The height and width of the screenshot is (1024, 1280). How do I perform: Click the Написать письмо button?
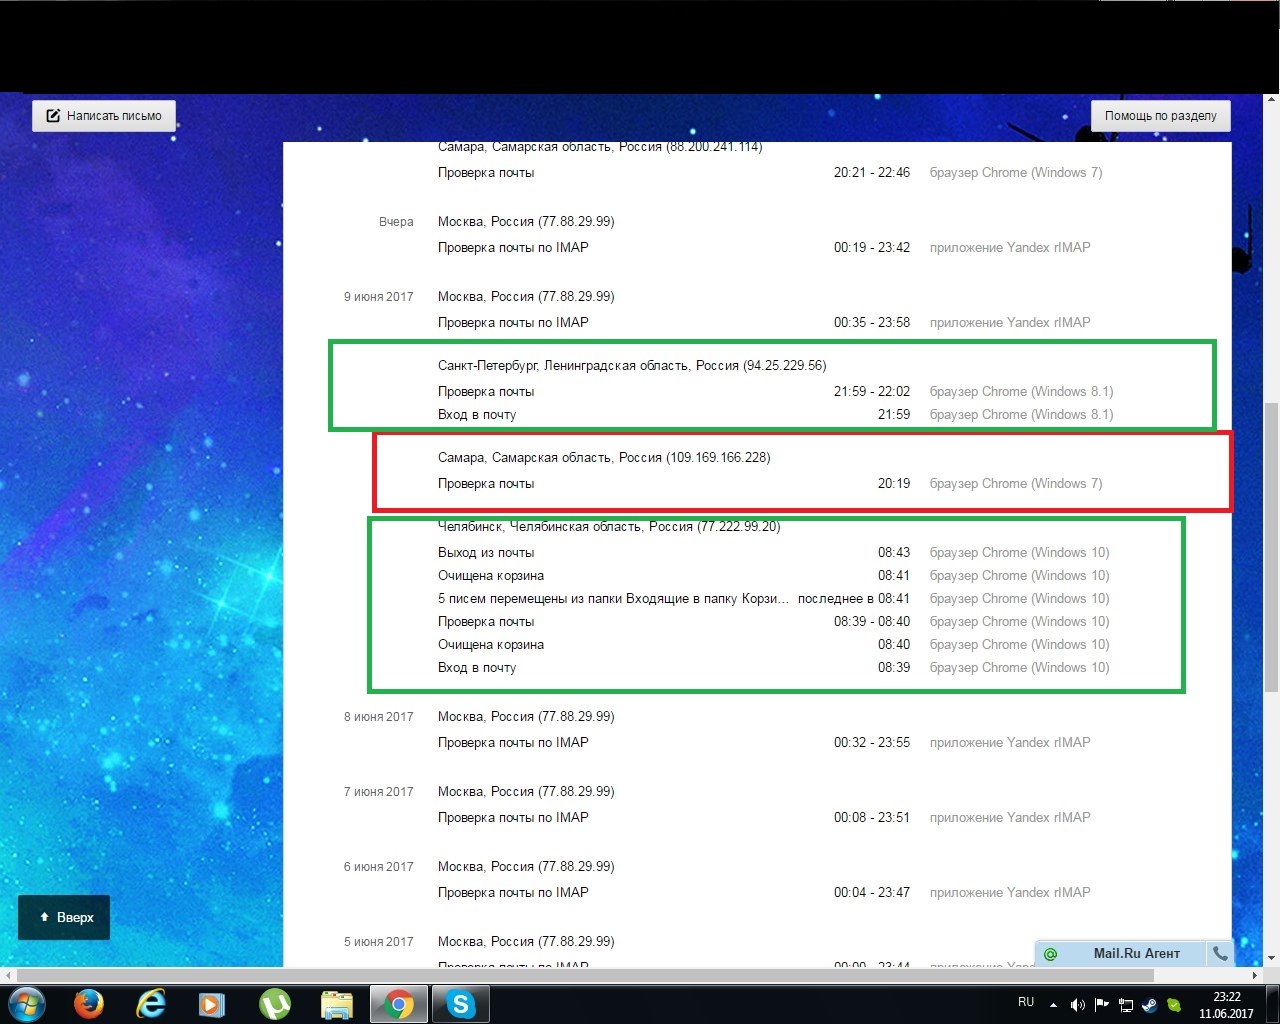[104, 116]
